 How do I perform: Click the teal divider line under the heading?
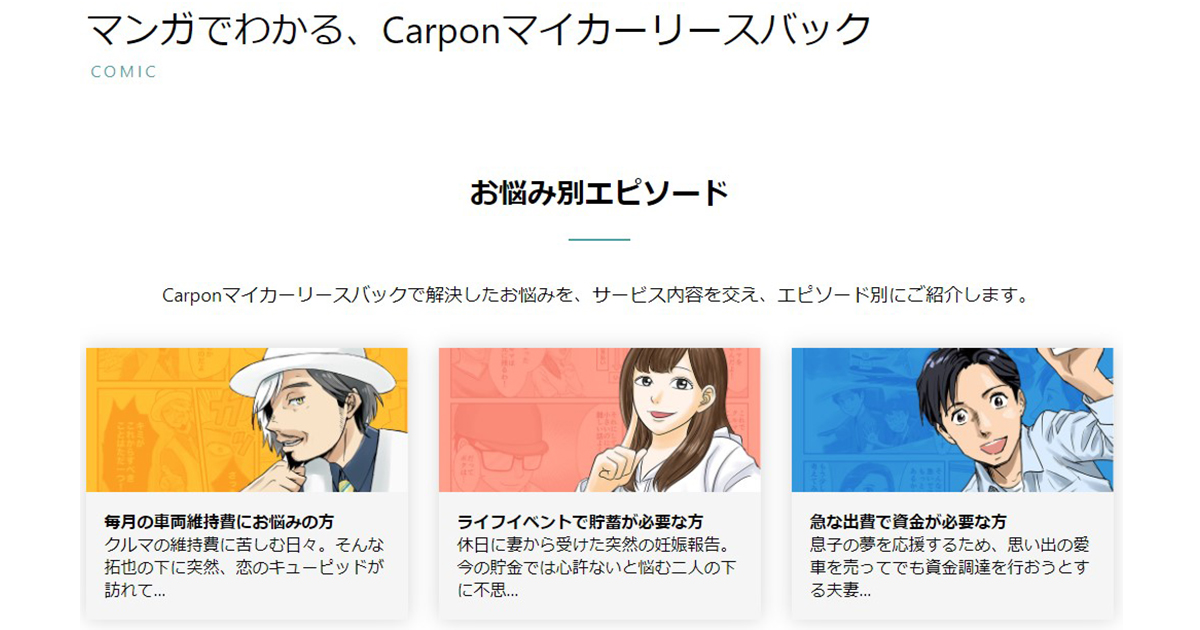point(599,240)
